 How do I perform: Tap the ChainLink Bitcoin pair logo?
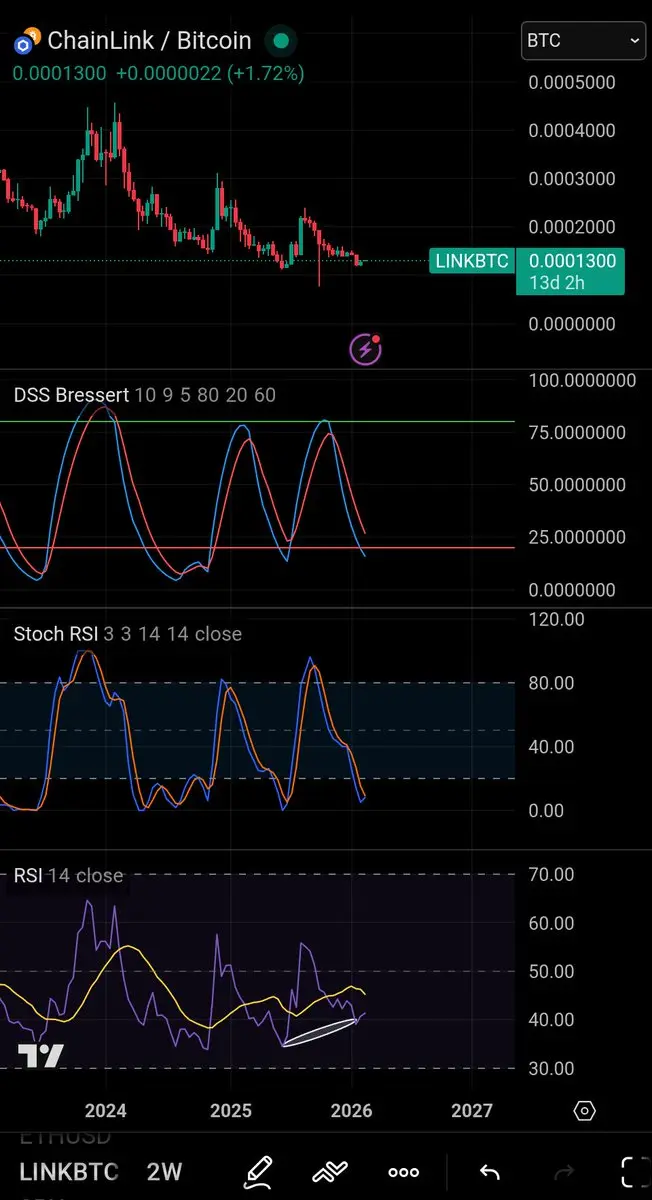click(26, 41)
